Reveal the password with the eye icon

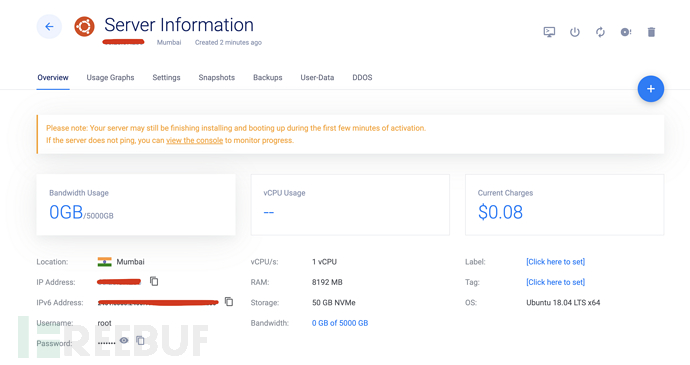(x=124, y=340)
